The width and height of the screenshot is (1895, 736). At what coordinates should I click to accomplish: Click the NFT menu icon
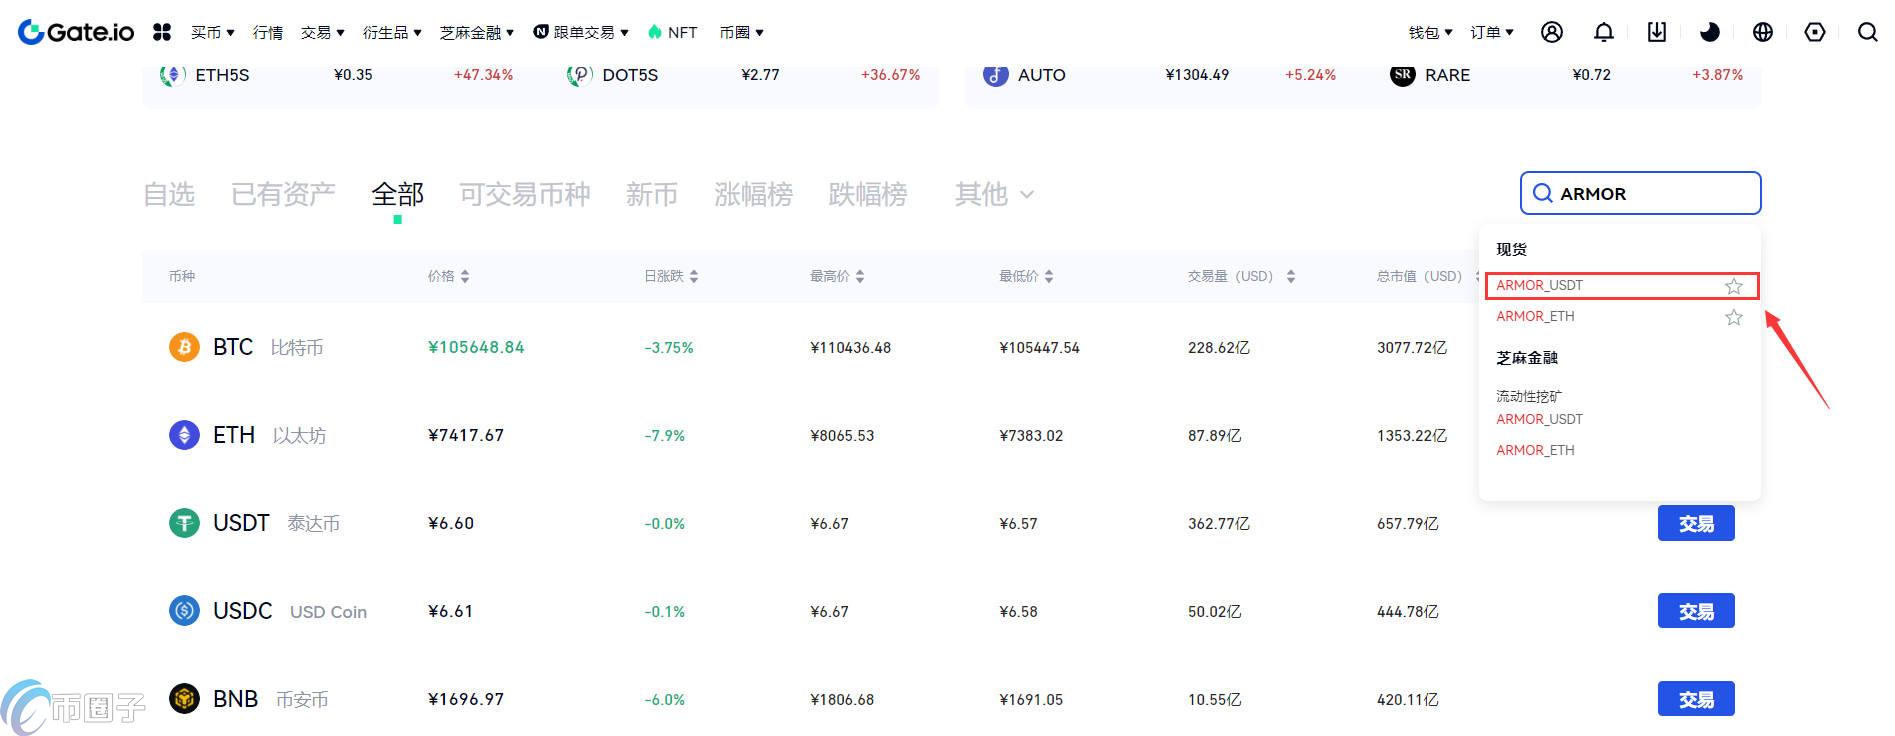point(655,32)
